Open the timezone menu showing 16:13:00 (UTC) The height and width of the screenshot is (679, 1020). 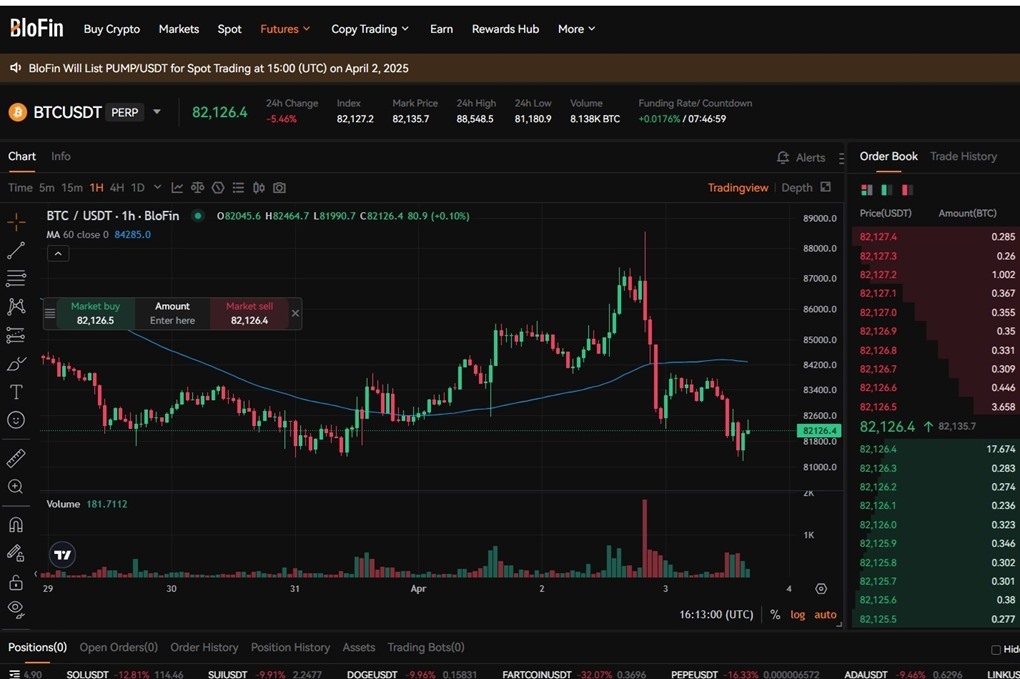coord(716,615)
